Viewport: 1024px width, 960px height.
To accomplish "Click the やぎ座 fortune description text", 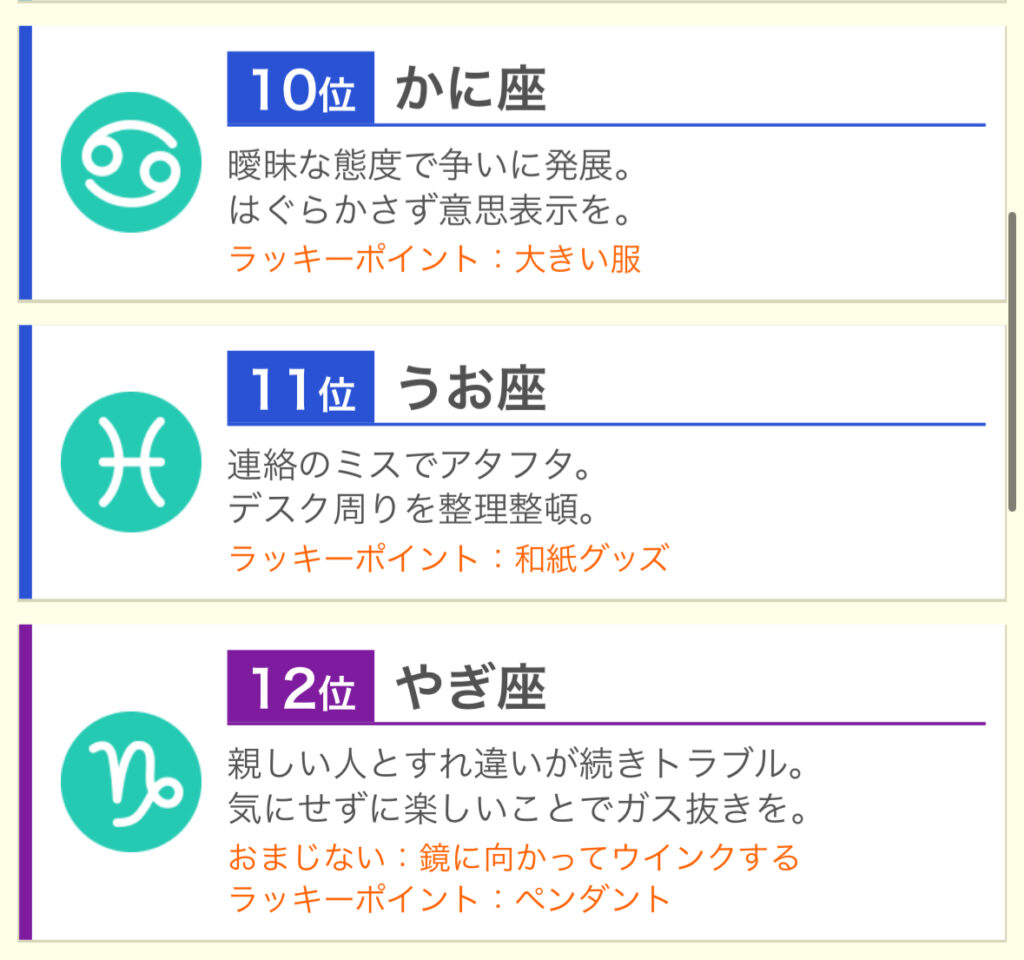I will [518, 786].
